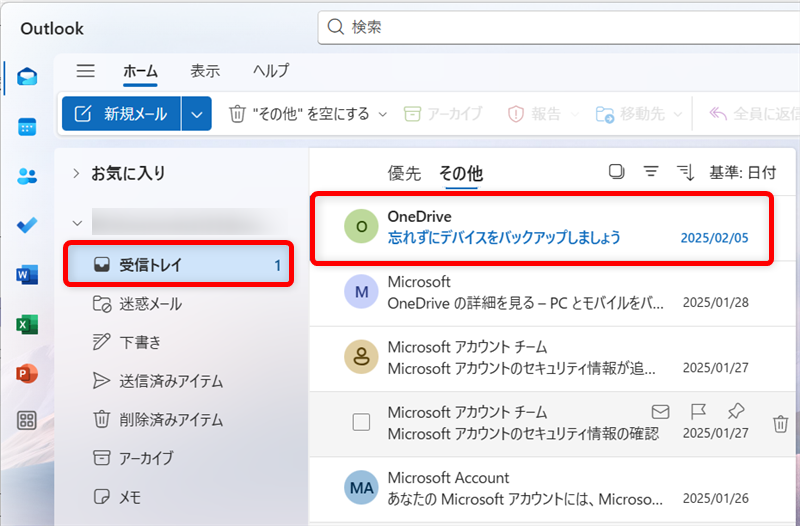
Task: Click the OneDrive sender avatar
Action: point(361,226)
